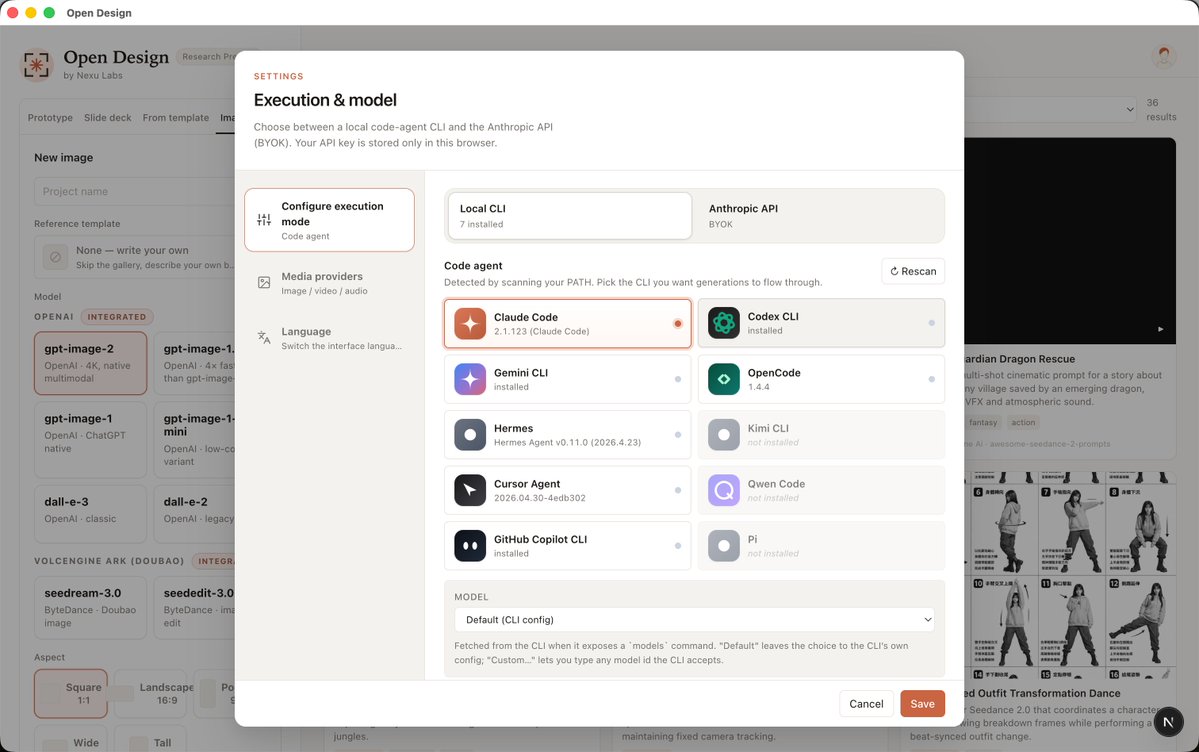This screenshot has height=752, width=1199.
Task: Click the OpenCode diamond icon
Action: [x=723, y=379]
